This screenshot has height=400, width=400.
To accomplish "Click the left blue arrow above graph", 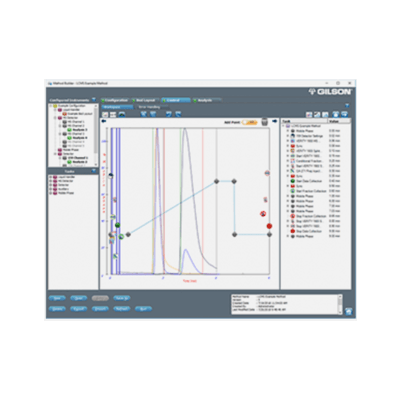I will (104, 121).
